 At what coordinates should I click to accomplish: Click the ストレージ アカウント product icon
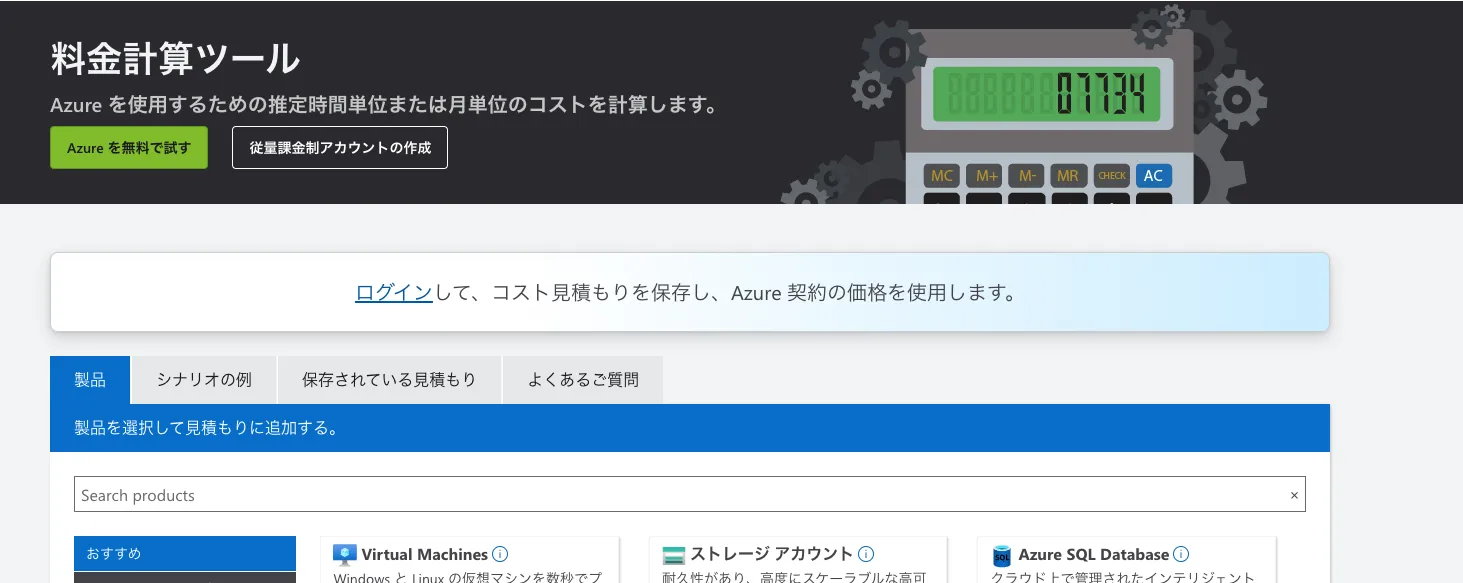[x=674, y=555]
